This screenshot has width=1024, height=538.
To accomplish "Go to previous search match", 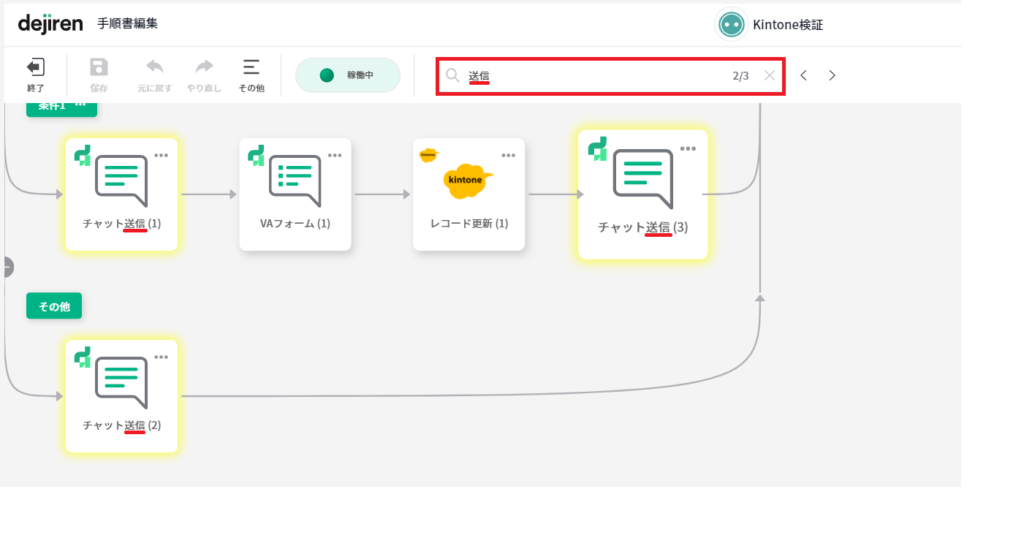I will point(804,76).
